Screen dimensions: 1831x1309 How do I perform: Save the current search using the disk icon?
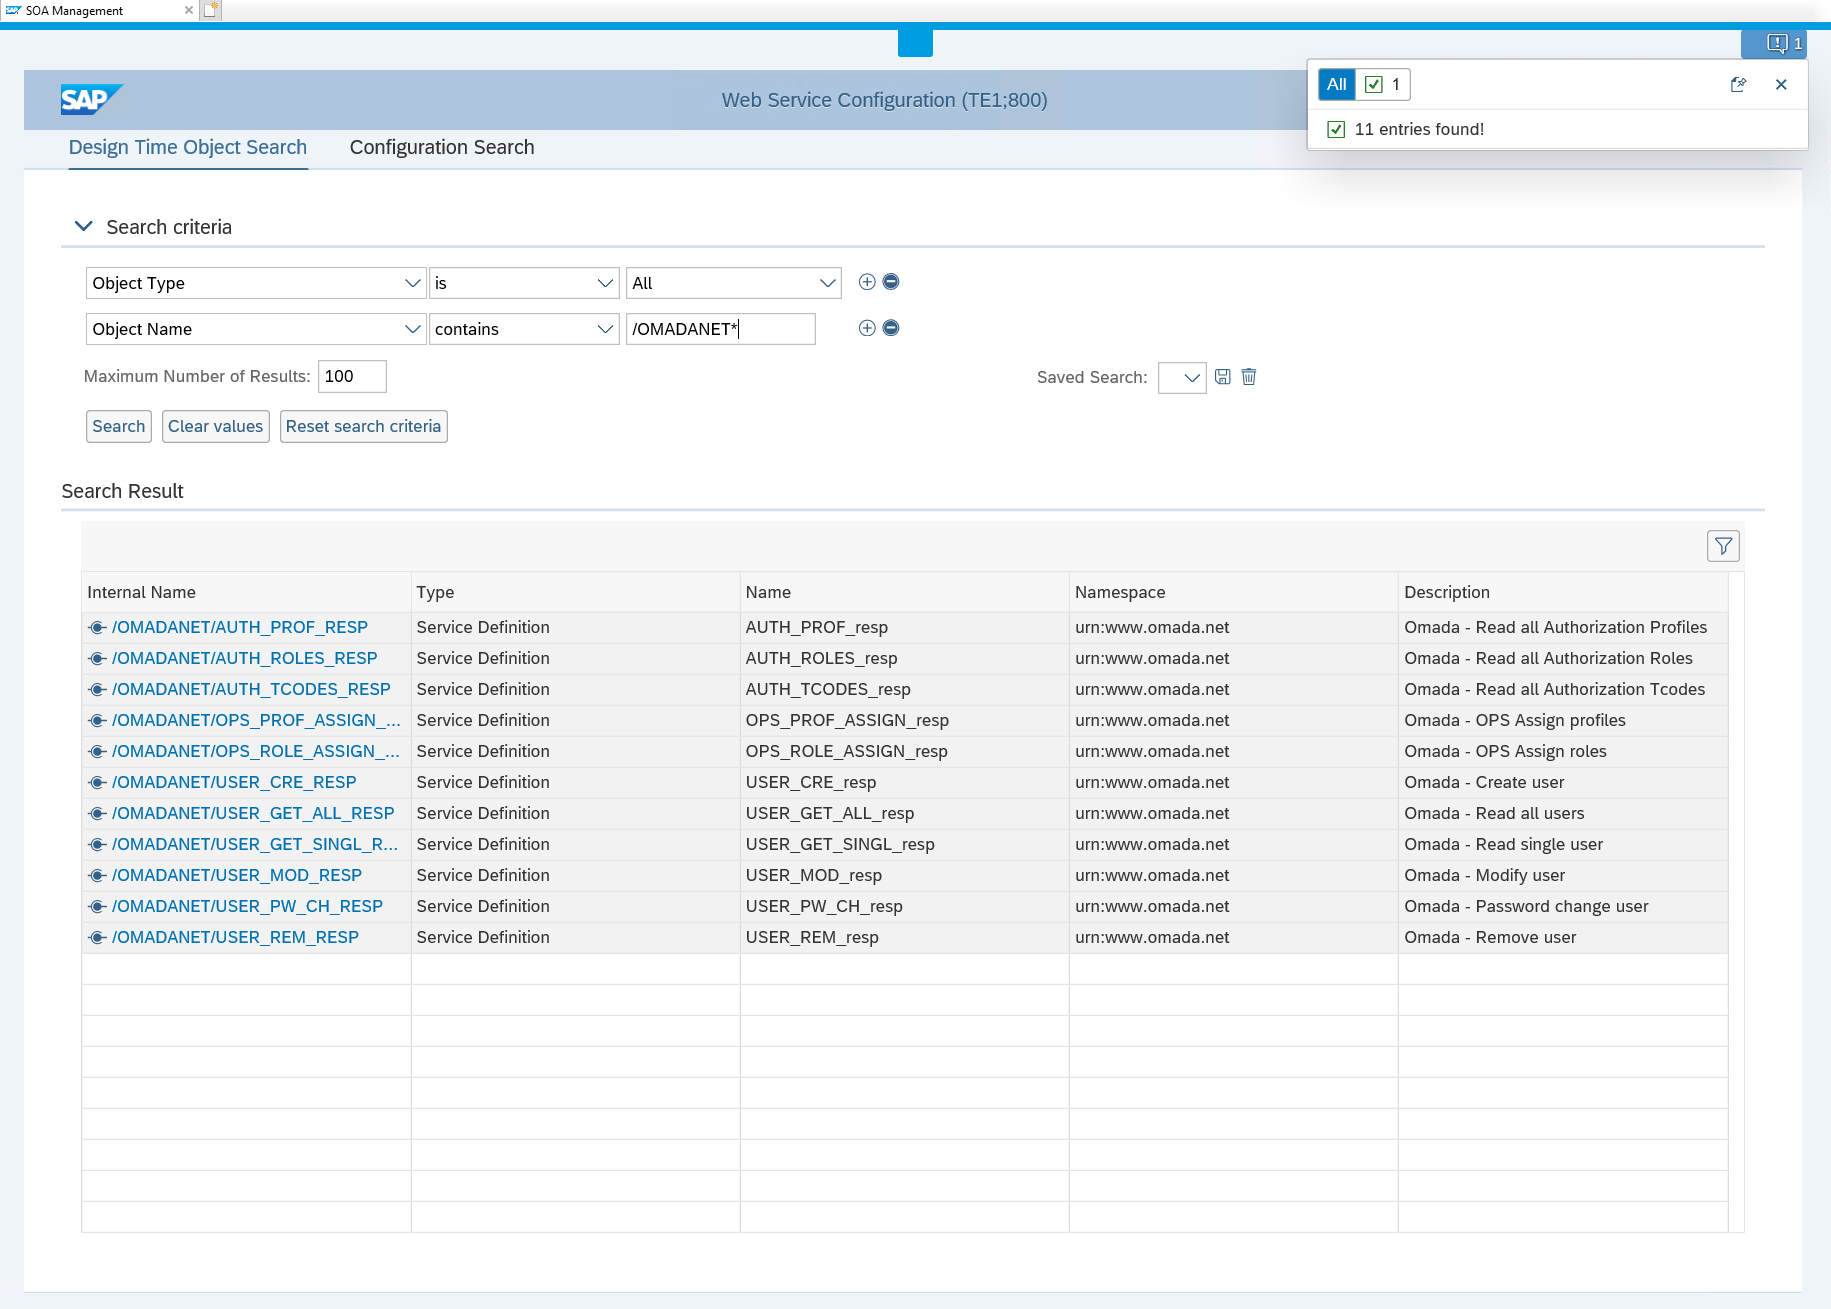[x=1222, y=377]
